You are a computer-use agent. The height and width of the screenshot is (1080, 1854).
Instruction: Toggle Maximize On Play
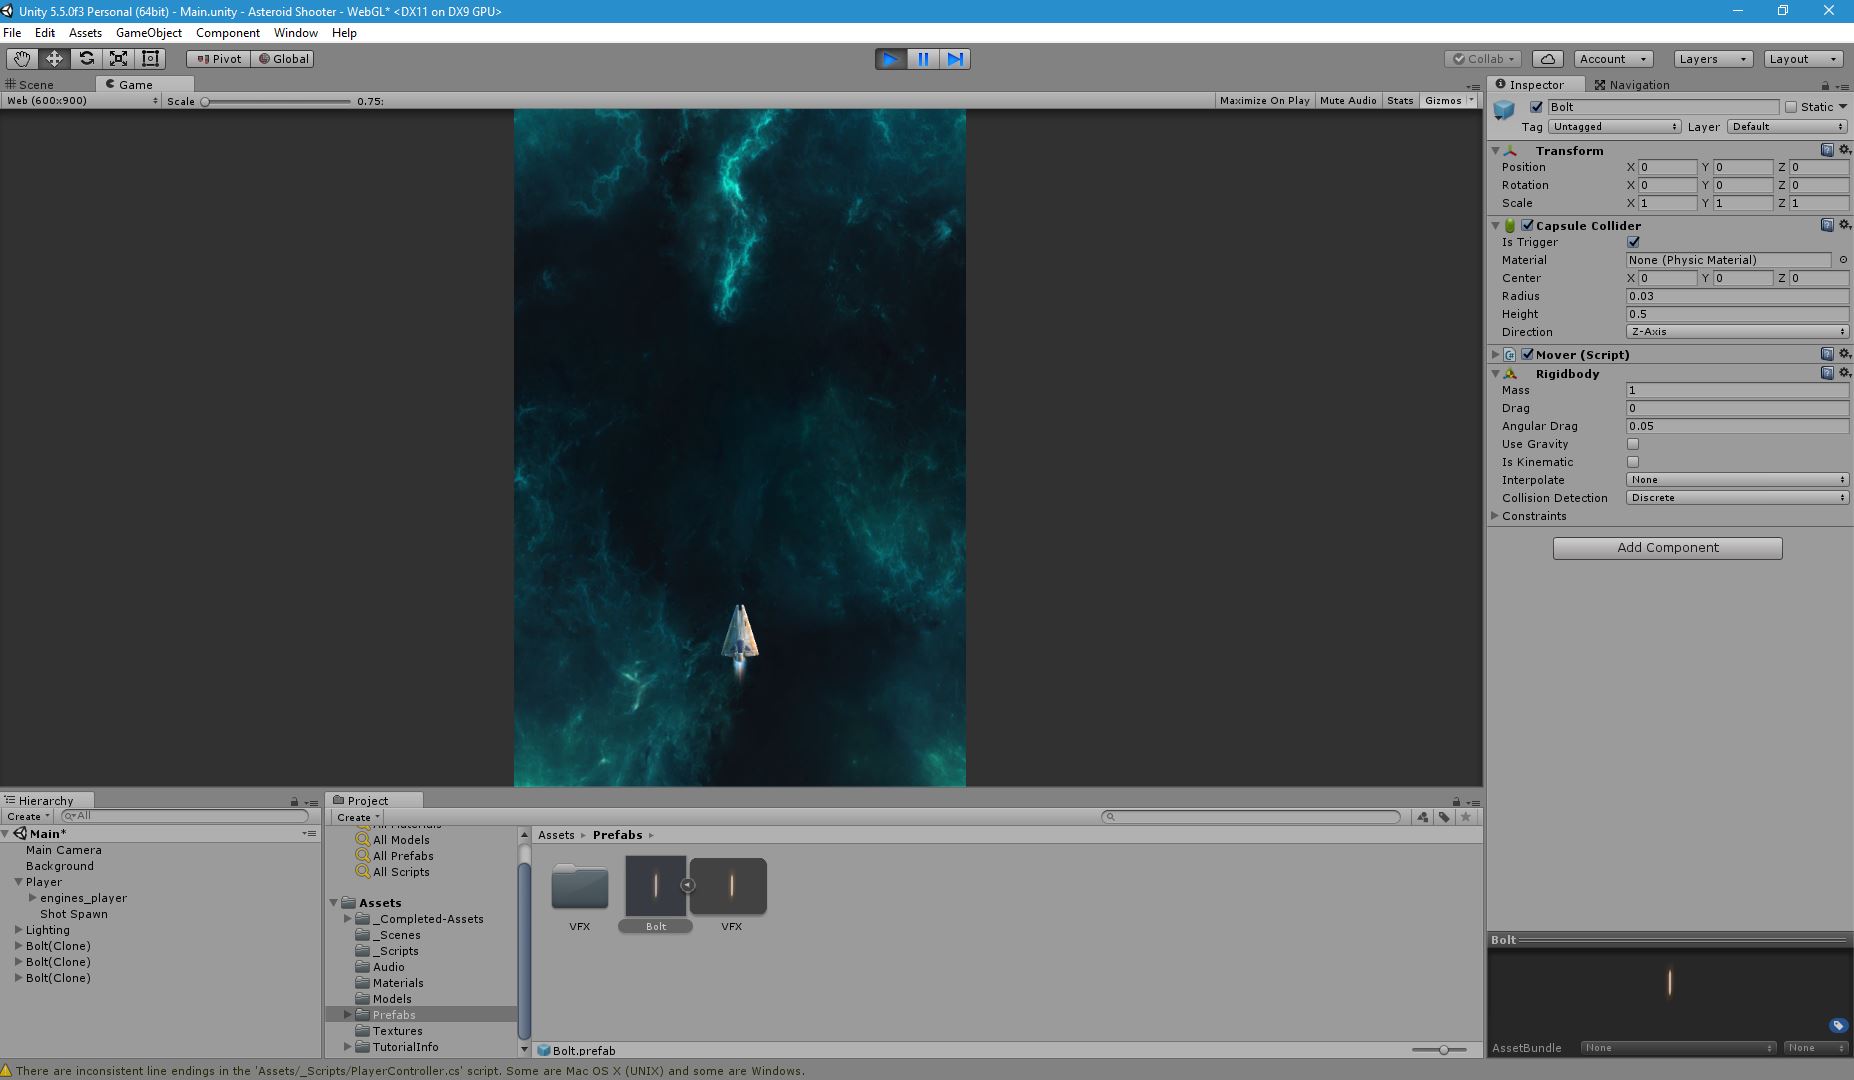point(1264,101)
